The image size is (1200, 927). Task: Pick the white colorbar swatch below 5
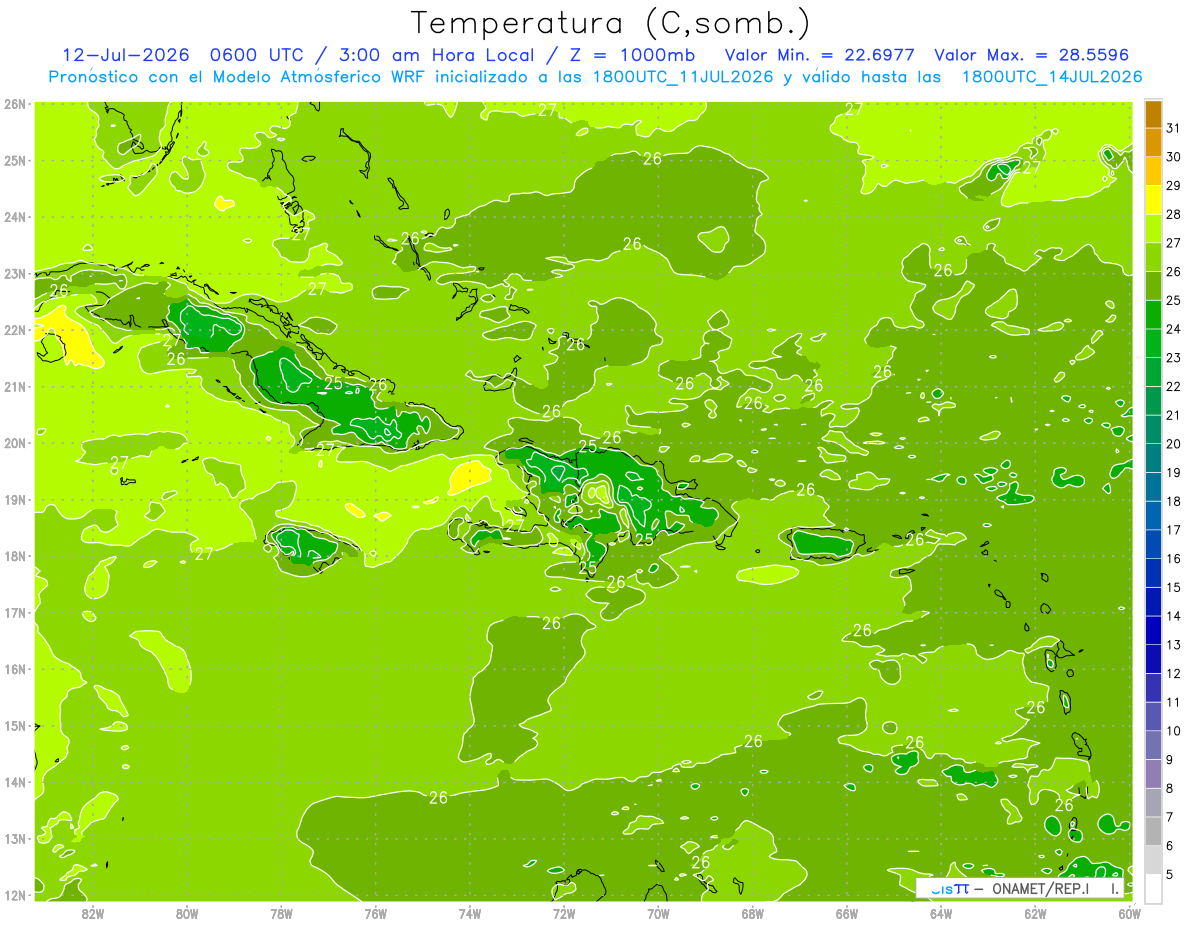coord(1153,888)
